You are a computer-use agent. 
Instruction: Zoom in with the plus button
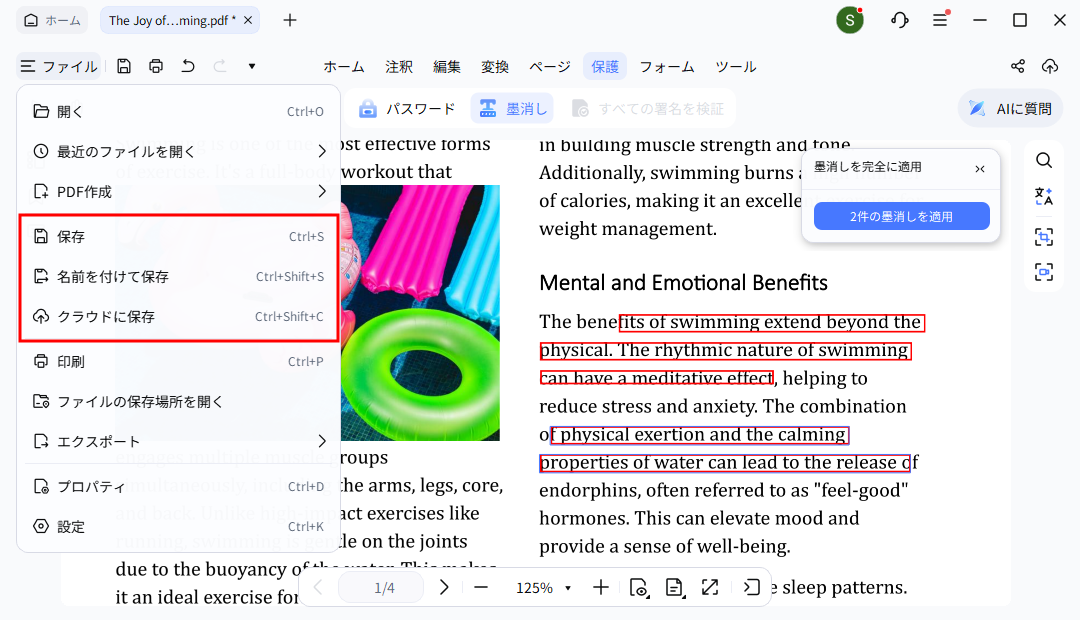tap(601, 588)
